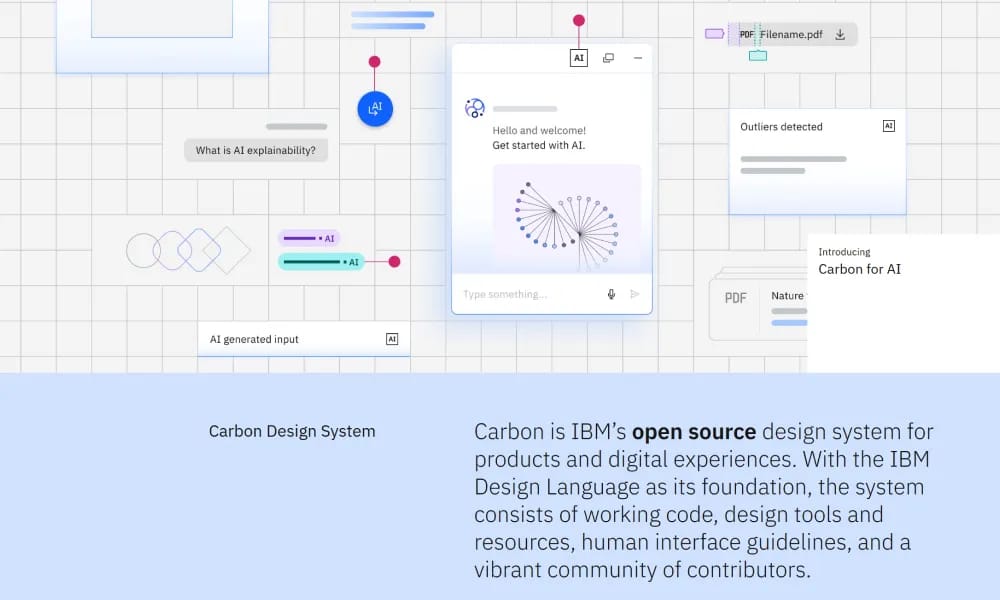The width and height of the screenshot is (1000, 600).
Task: Click the AI label in the chat window header
Action: point(578,58)
